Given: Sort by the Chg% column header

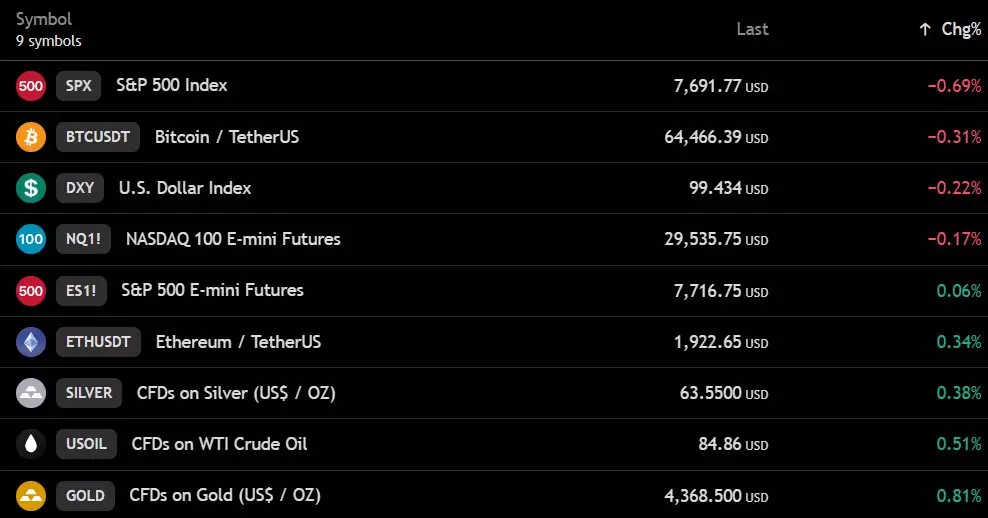Looking at the screenshot, I should [961, 29].
